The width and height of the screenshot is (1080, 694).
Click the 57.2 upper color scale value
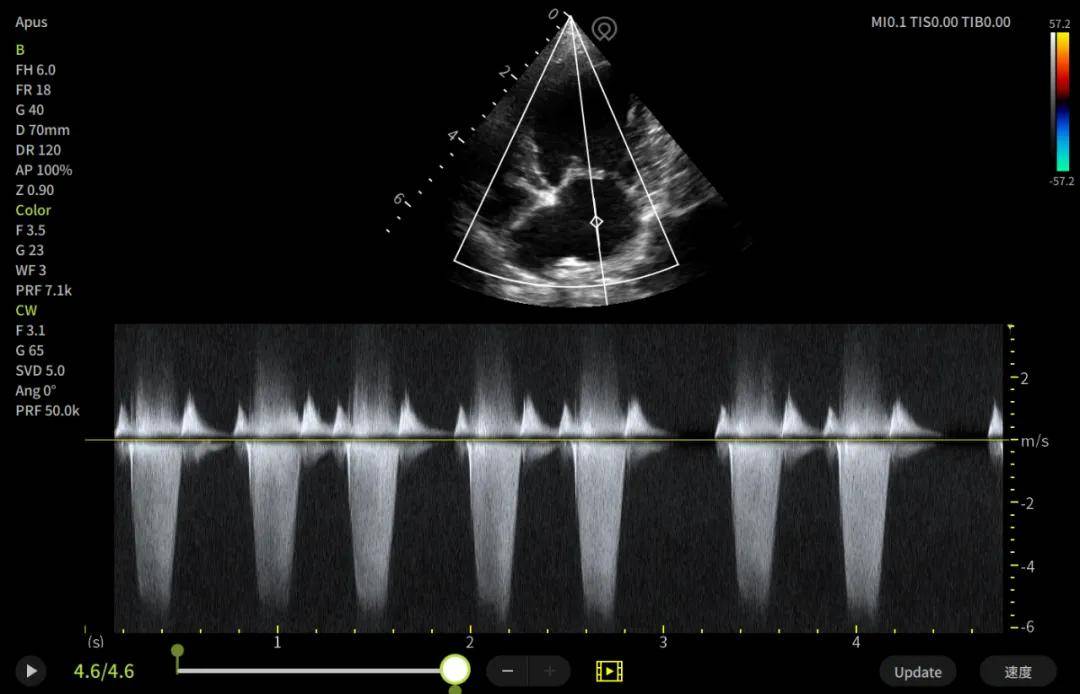[x=1060, y=24]
